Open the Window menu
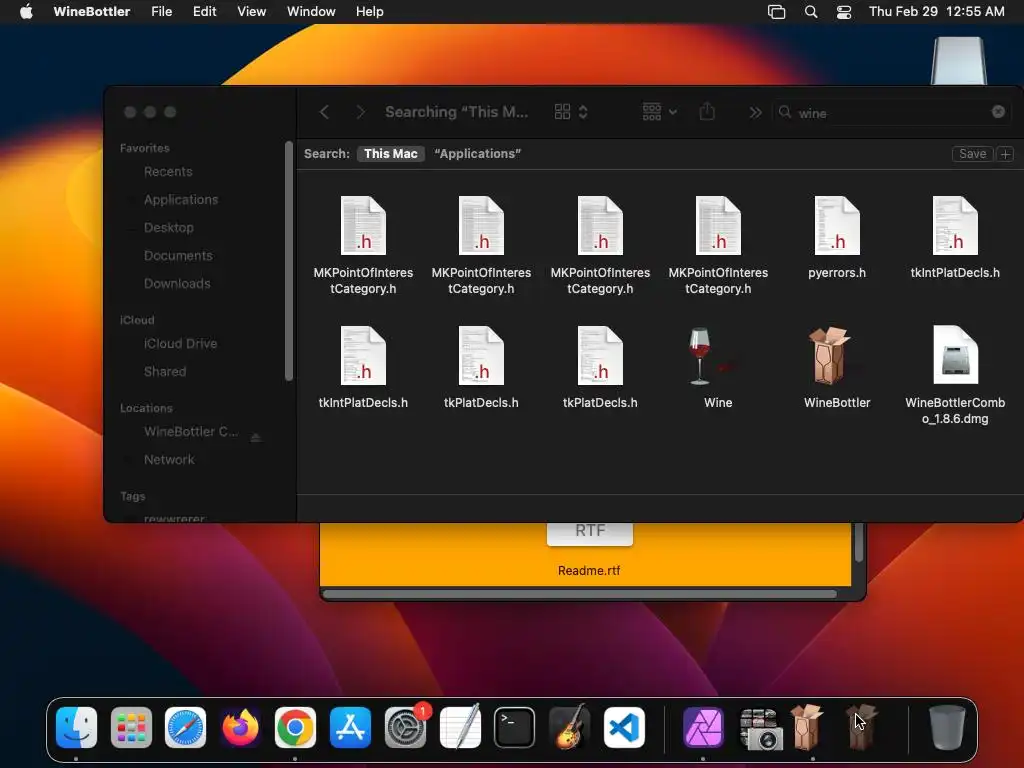 [311, 12]
